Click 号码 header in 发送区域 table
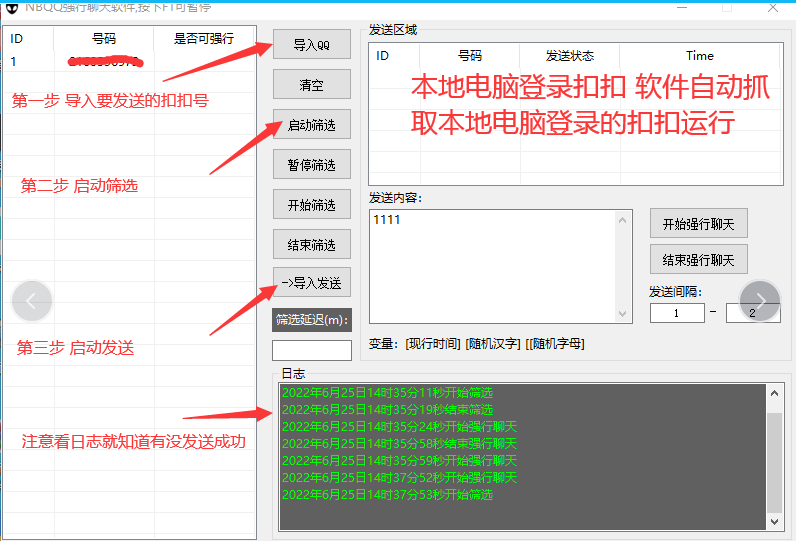 (x=470, y=55)
